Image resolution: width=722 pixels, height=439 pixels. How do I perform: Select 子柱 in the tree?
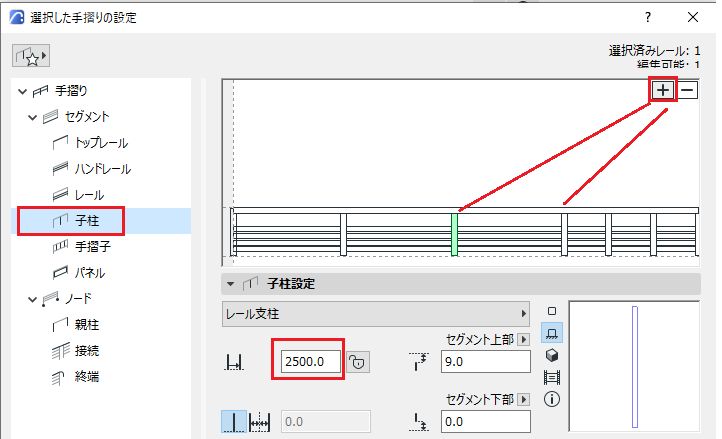[x=87, y=221]
